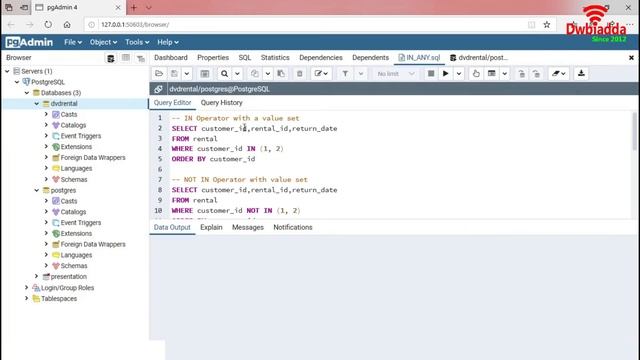Collapse the dvdrental database node
This screenshot has width=640, height=360.
point(36,104)
